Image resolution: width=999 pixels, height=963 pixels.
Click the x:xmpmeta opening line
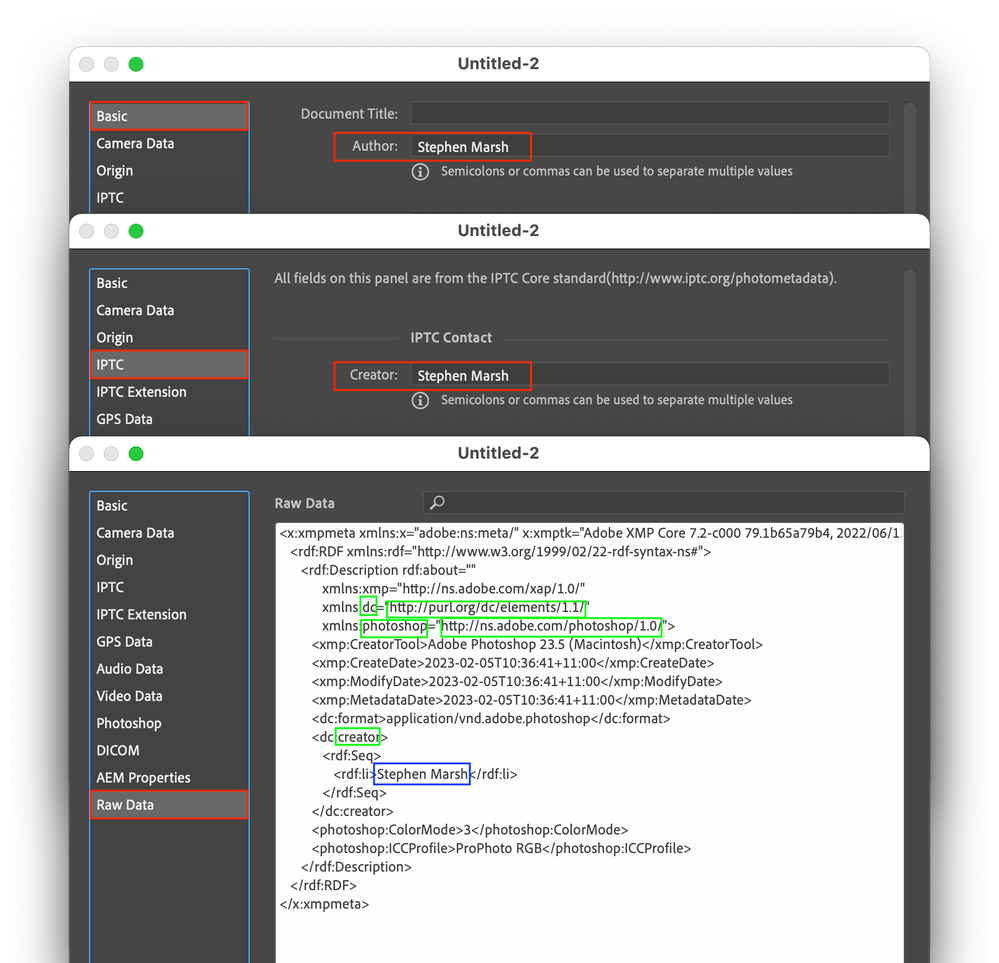(x=590, y=533)
